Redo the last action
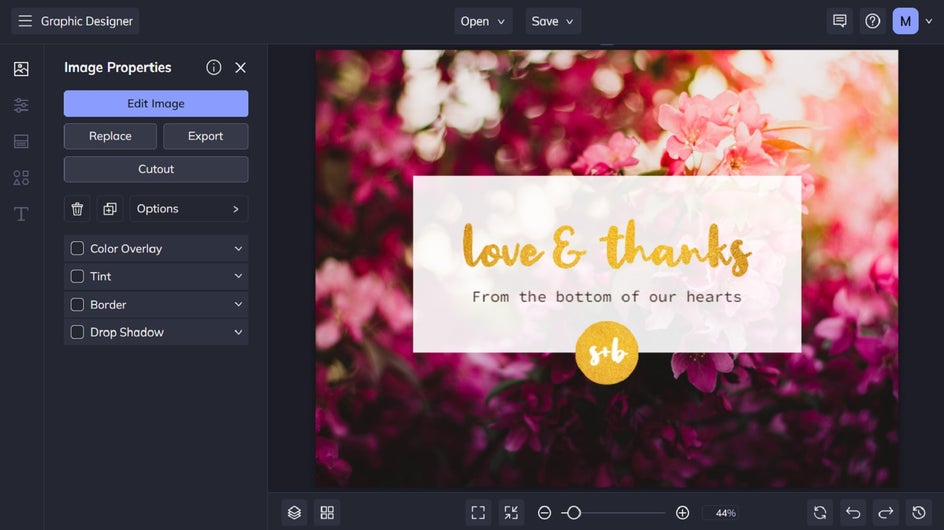This screenshot has width=944, height=530. 885,513
